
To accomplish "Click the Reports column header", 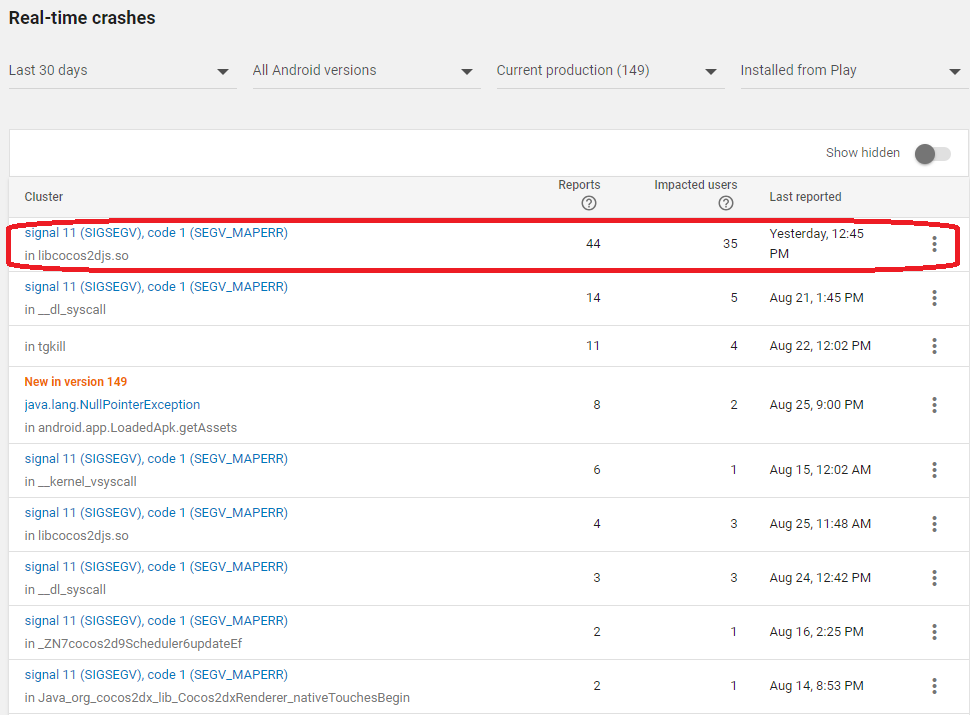I will tap(579, 185).
